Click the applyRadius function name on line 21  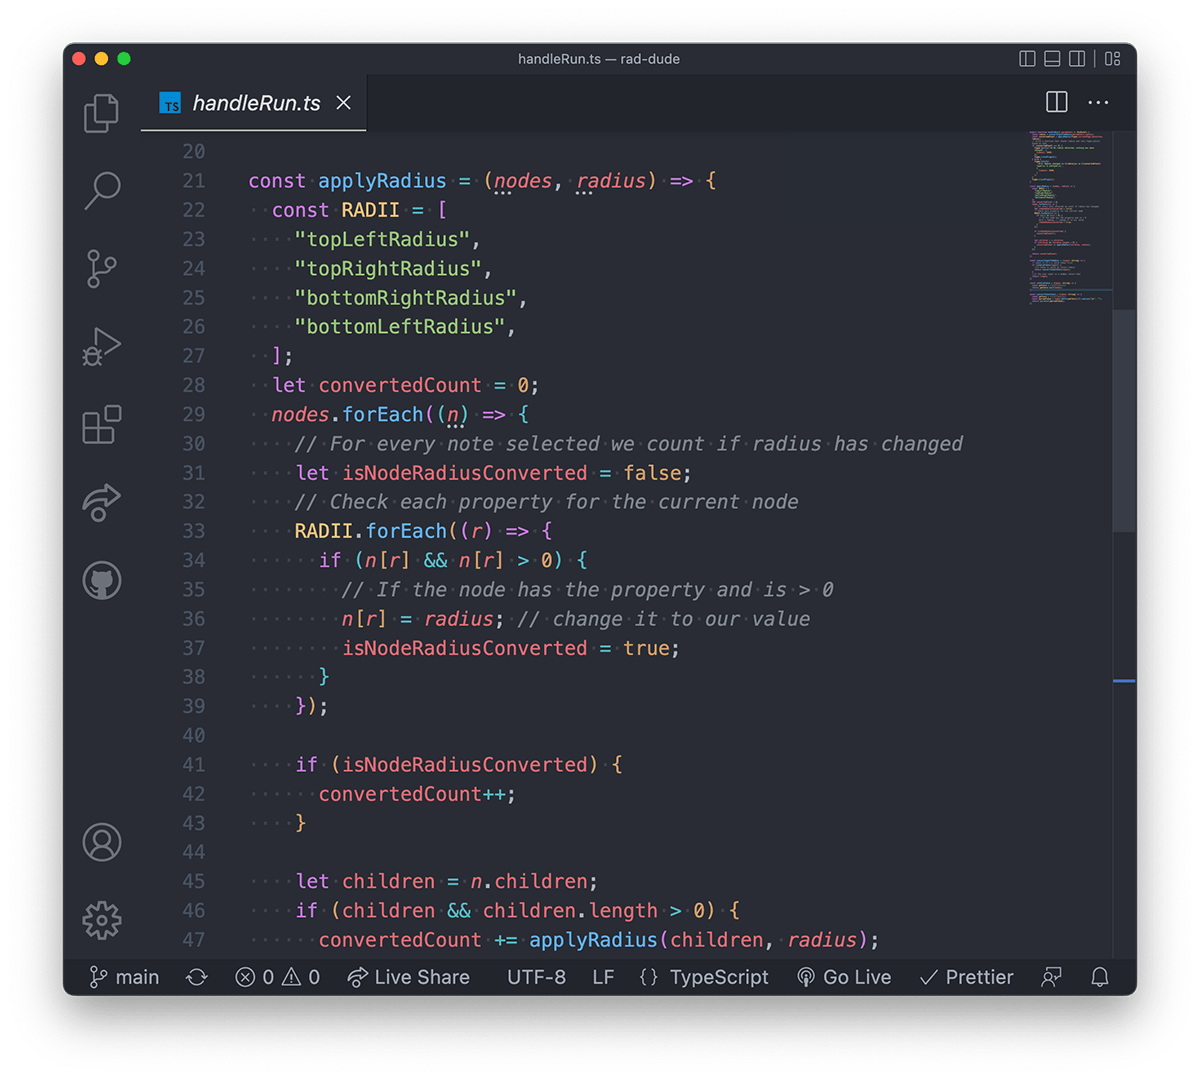pos(382,181)
